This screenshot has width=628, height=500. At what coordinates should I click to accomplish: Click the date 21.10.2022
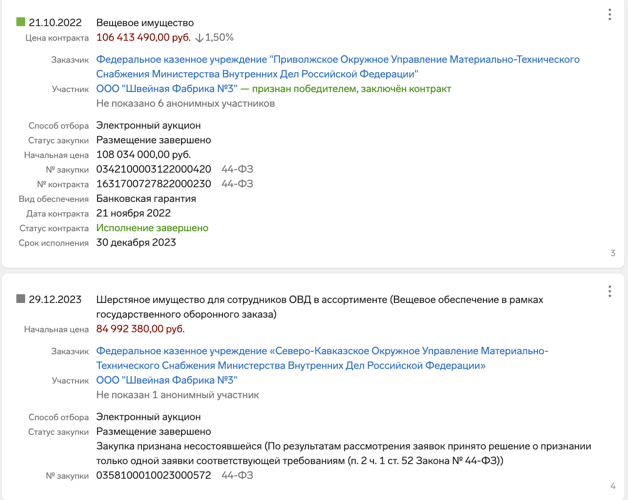pyautogui.click(x=55, y=22)
